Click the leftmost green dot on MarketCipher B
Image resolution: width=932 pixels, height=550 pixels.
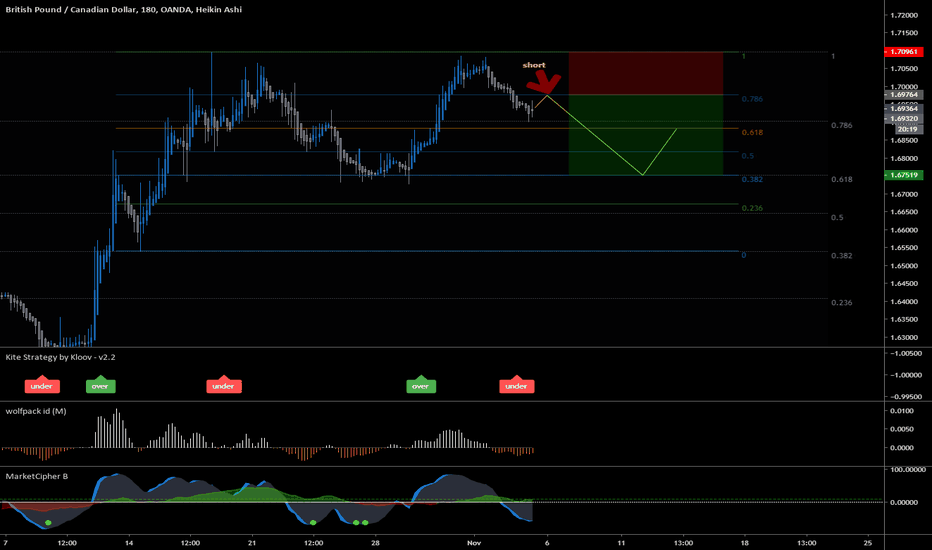[48, 523]
